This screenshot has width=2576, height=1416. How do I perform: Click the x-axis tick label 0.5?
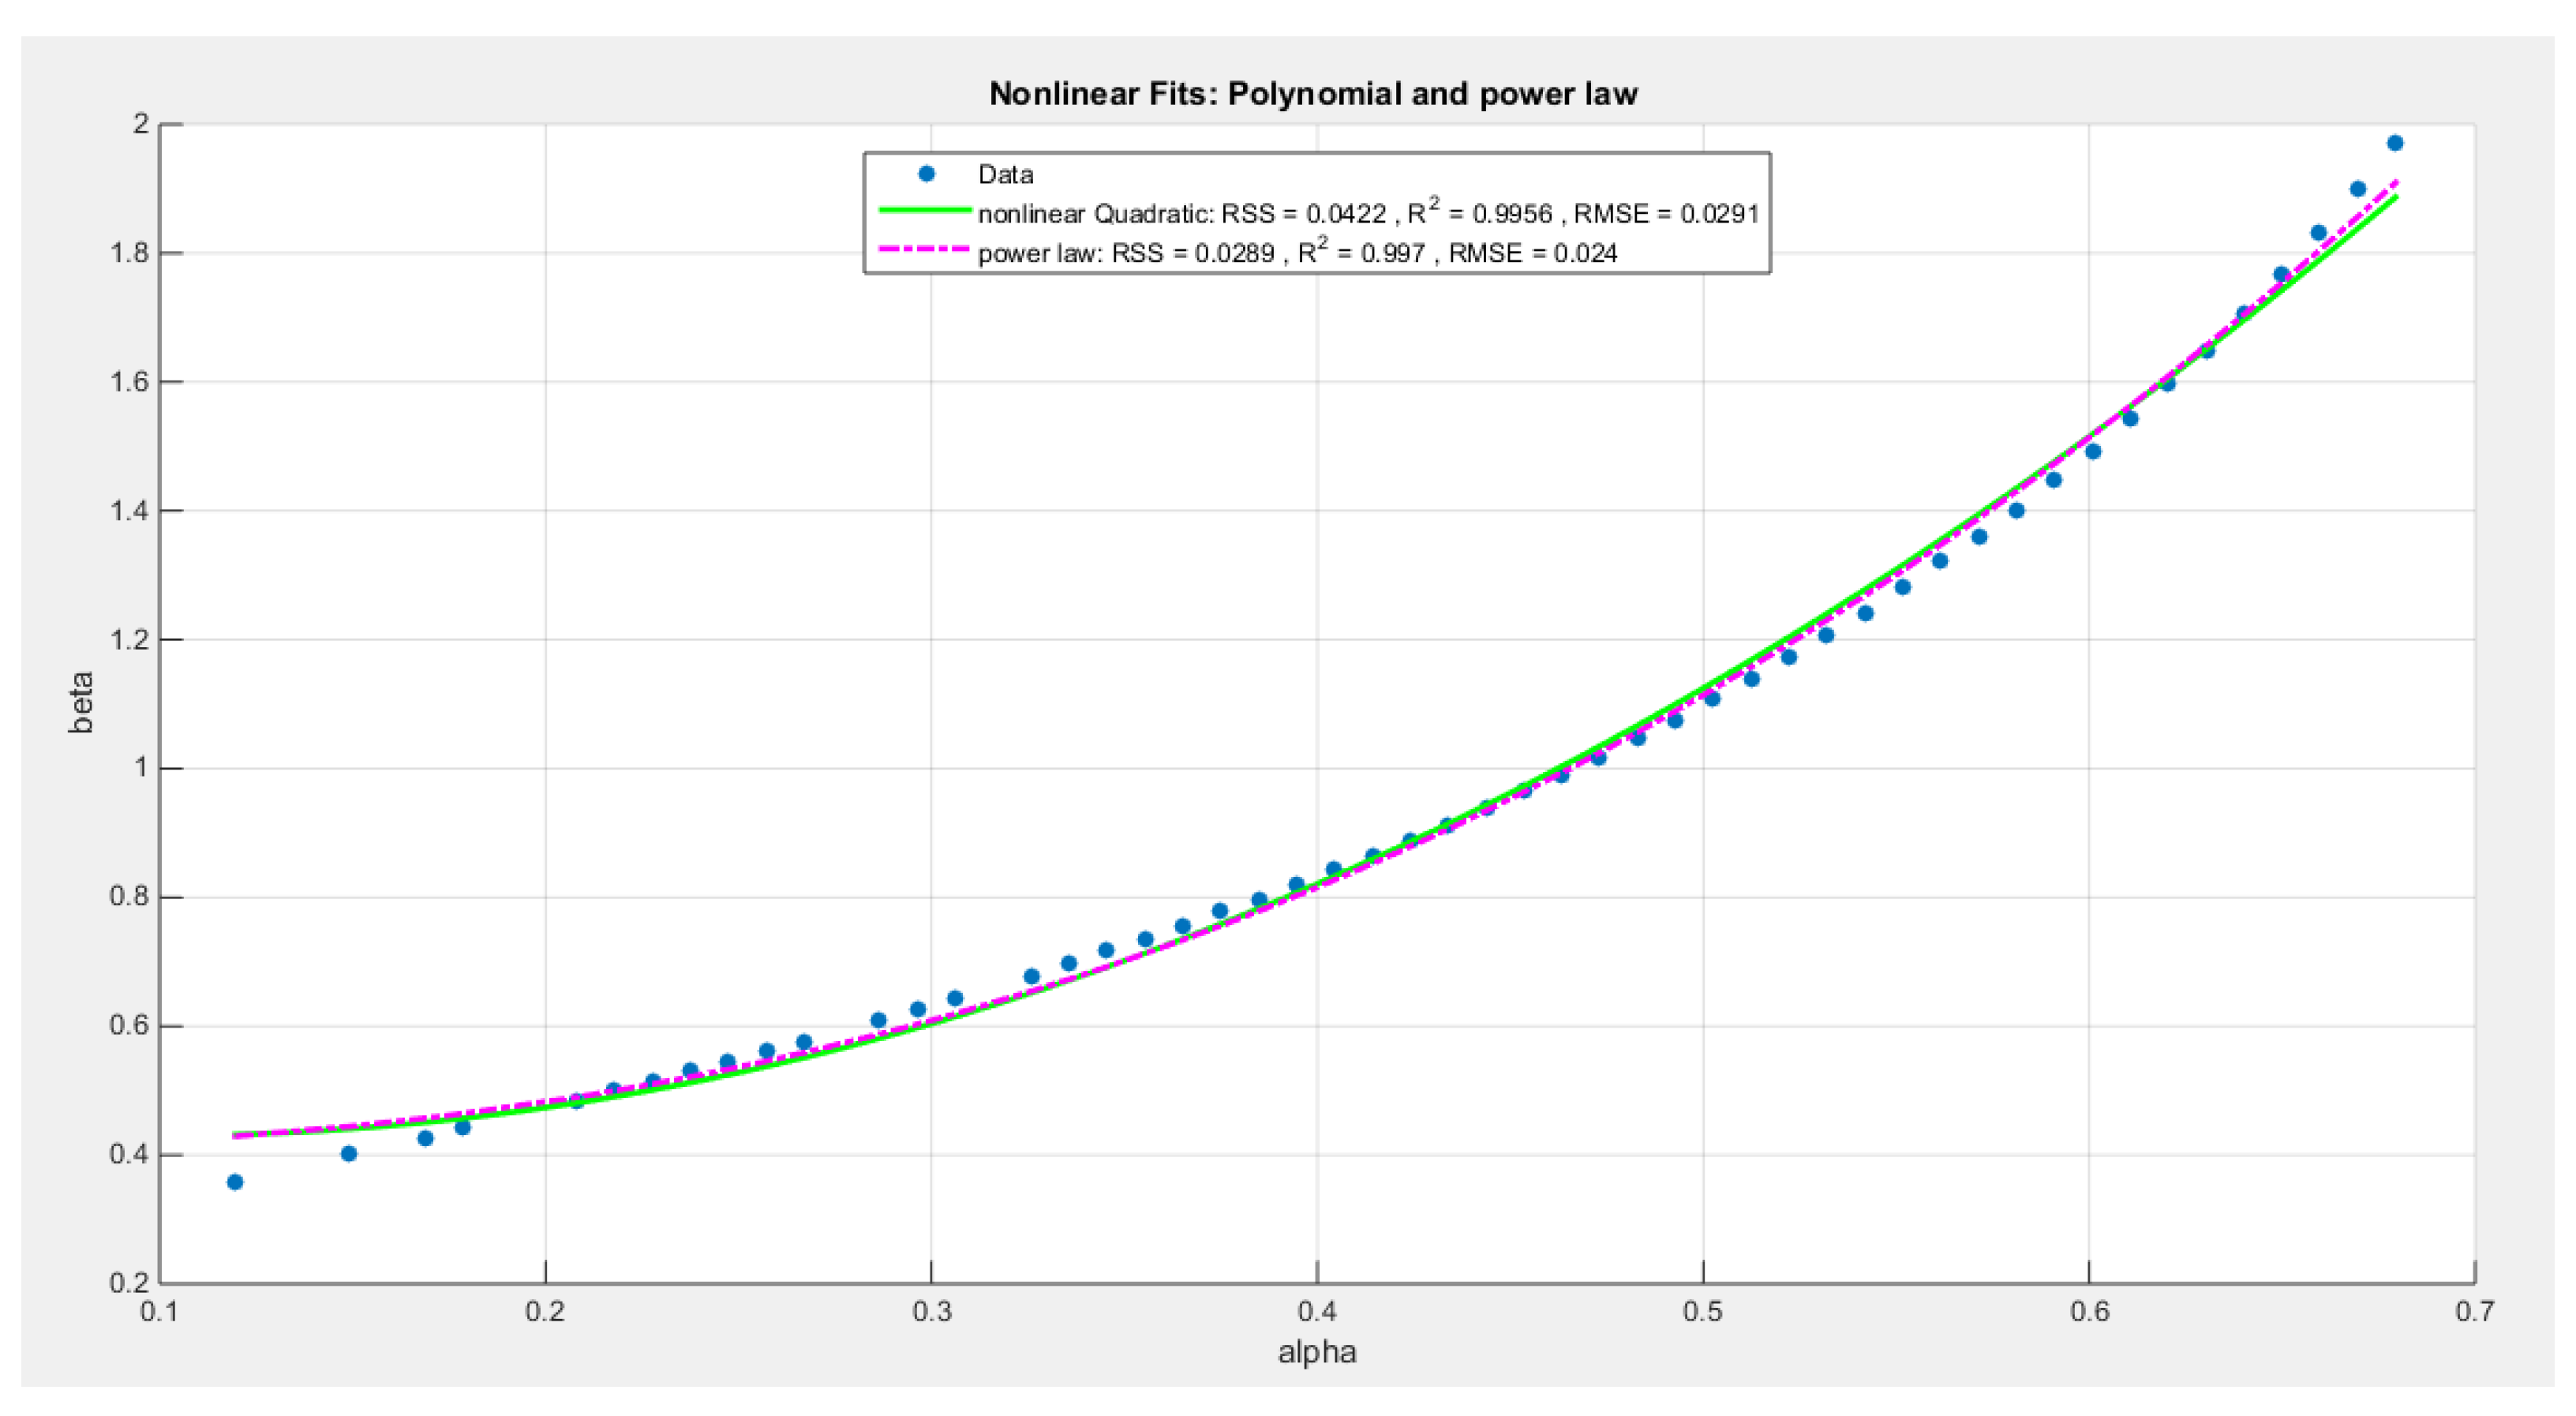point(1703,1311)
